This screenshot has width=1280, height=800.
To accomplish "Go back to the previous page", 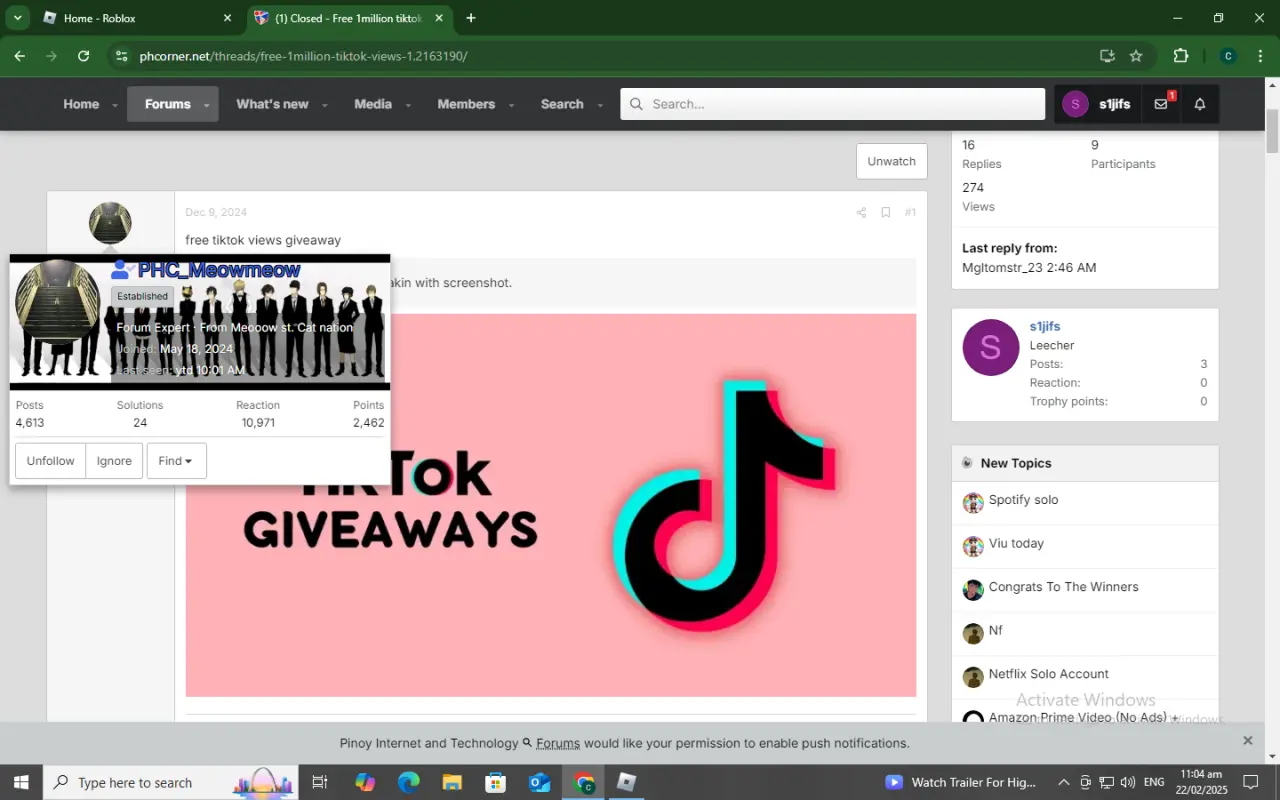I will click(19, 56).
